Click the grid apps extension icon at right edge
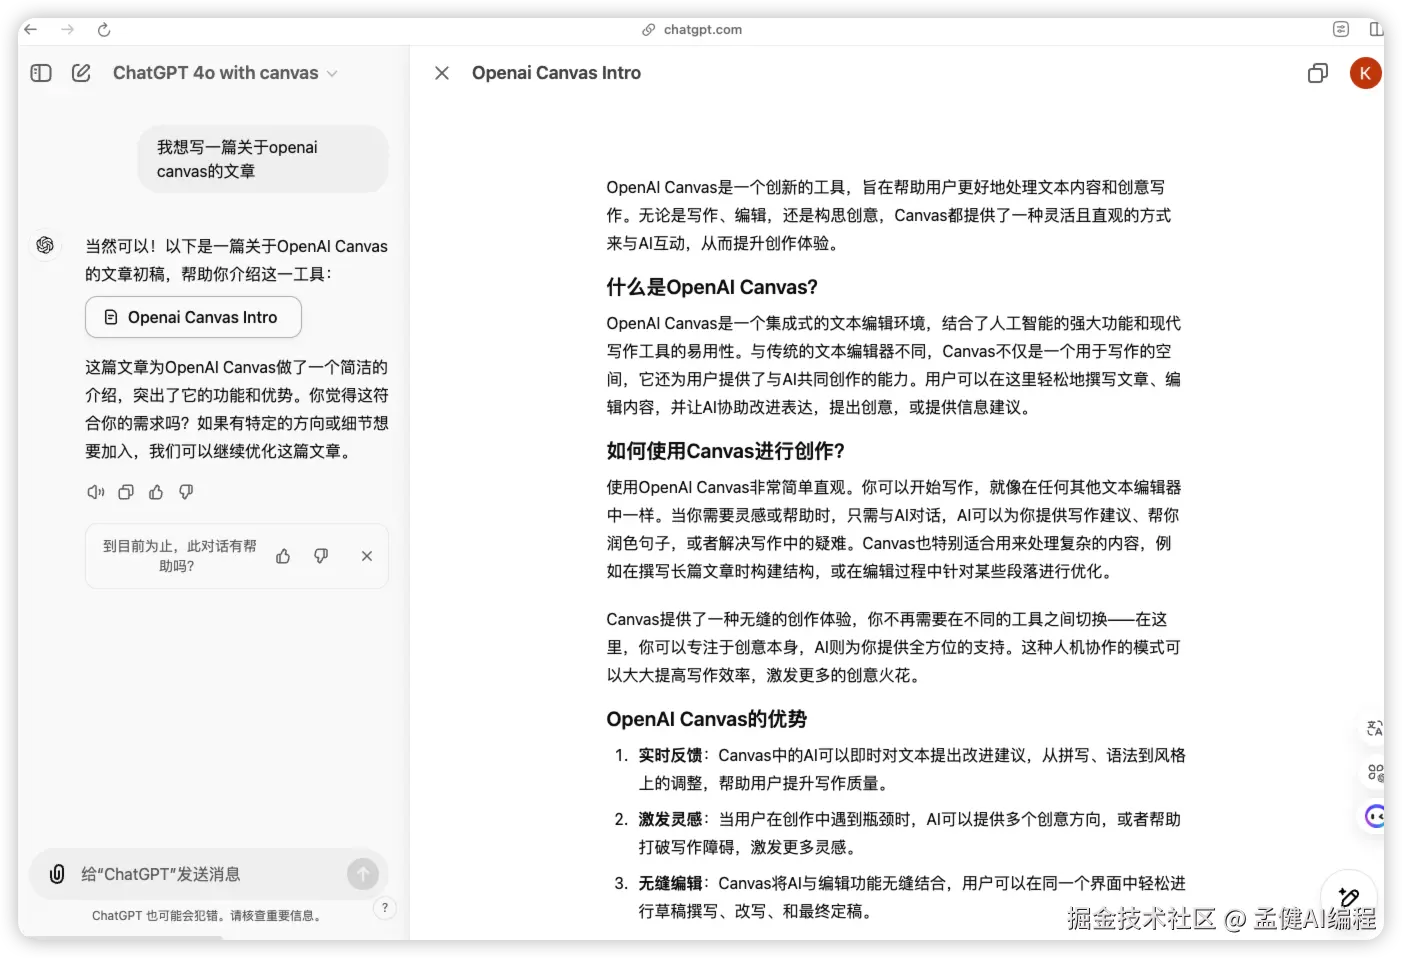The height and width of the screenshot is (958, 1402). tap(1375, 772)
